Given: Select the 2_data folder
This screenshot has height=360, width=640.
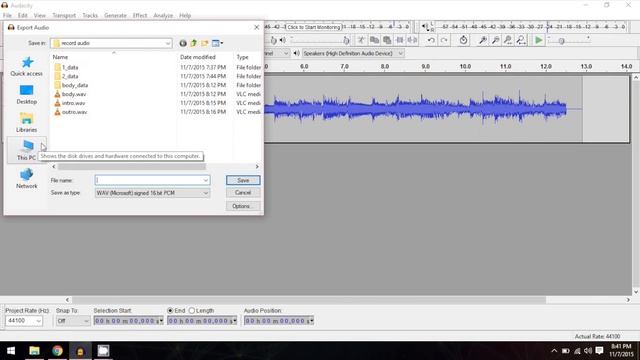Looking at the screenshot, I should point(70,76).
